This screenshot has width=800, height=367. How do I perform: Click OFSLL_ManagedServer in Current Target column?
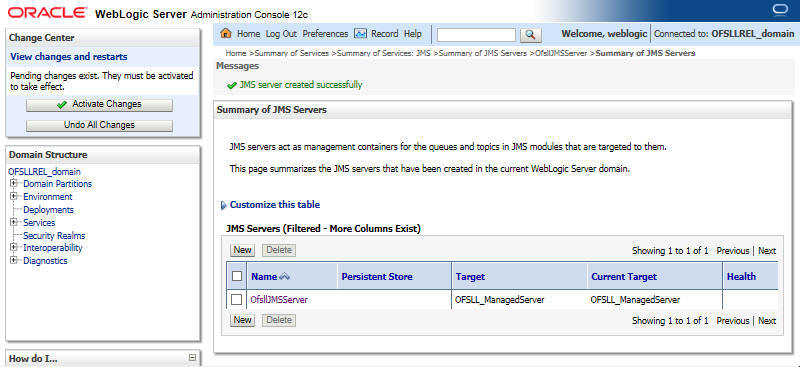point(635,300)
